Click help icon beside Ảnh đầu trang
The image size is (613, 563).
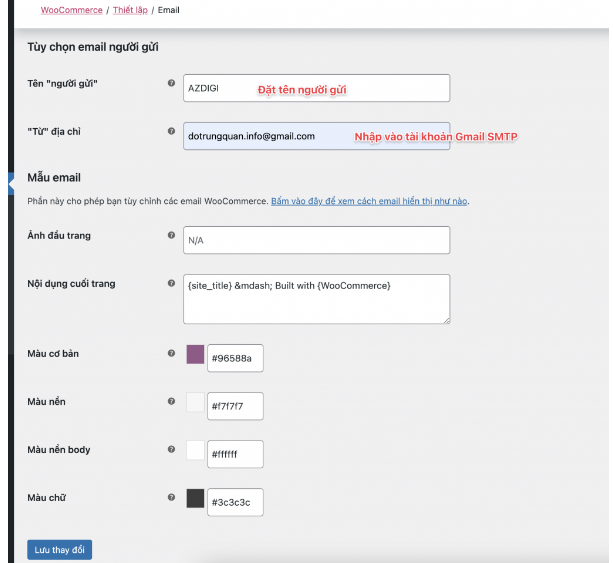[171, 235]
